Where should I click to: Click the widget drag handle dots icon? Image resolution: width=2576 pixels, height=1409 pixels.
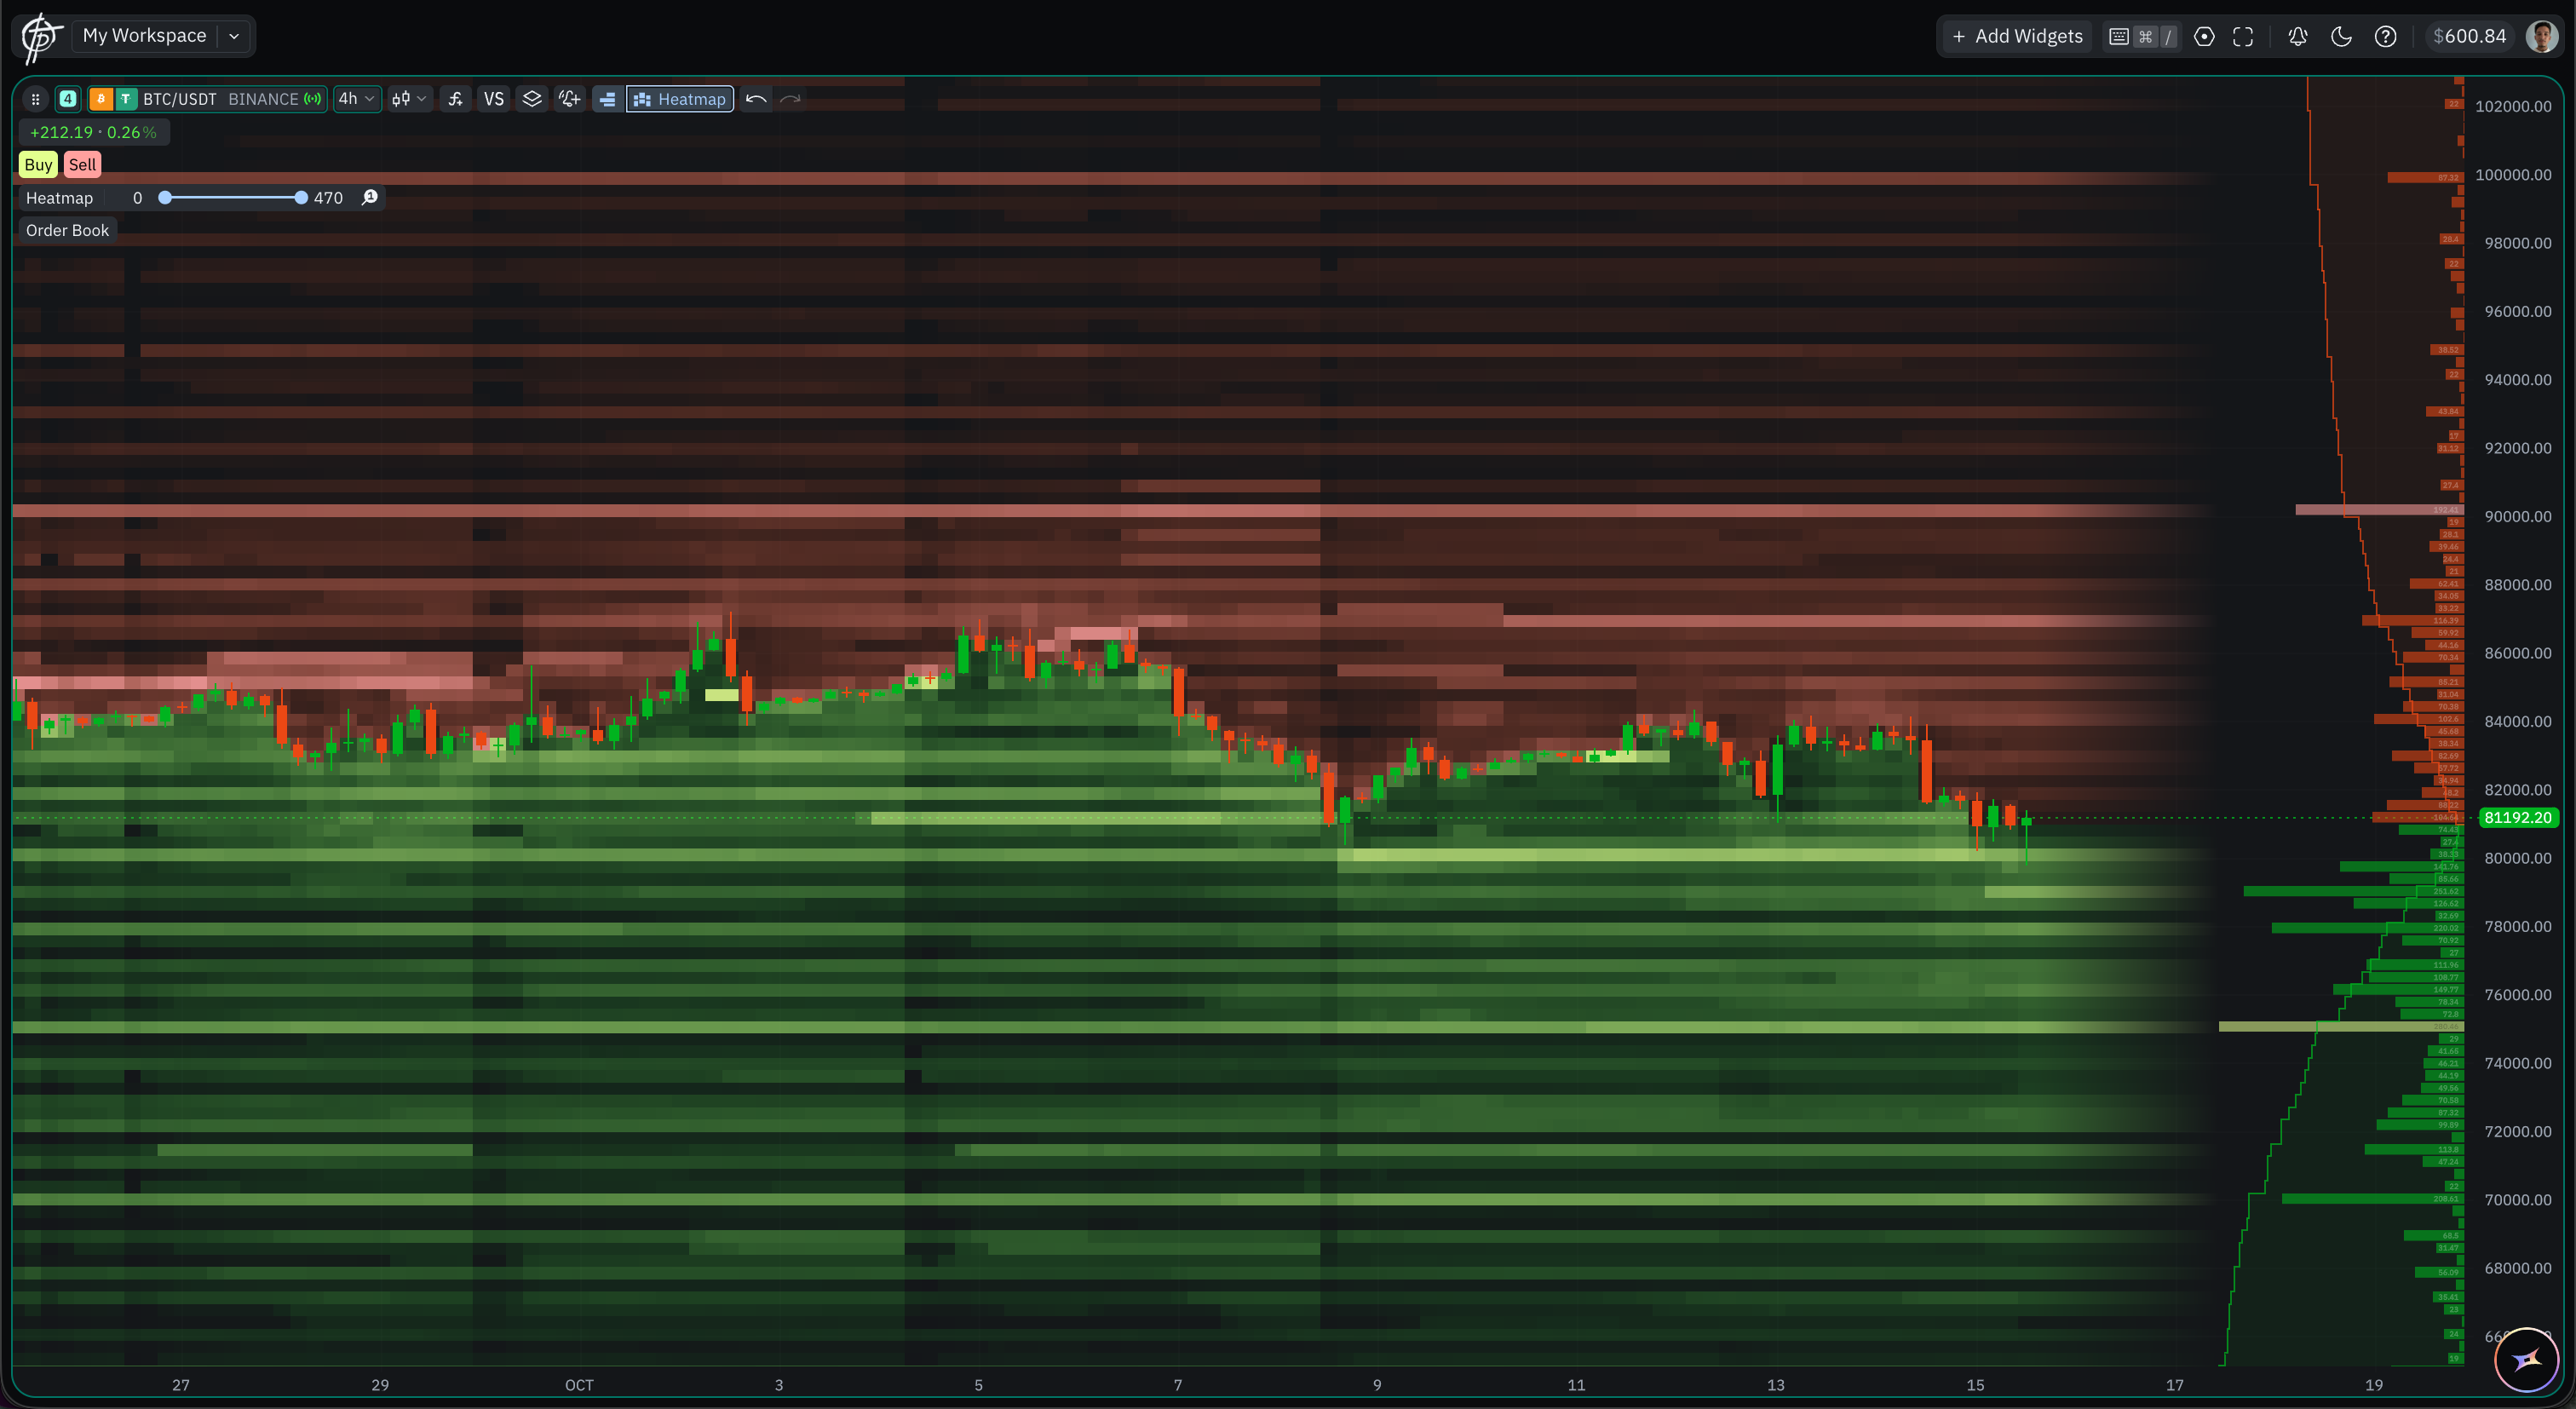click(x=35, y=99)
